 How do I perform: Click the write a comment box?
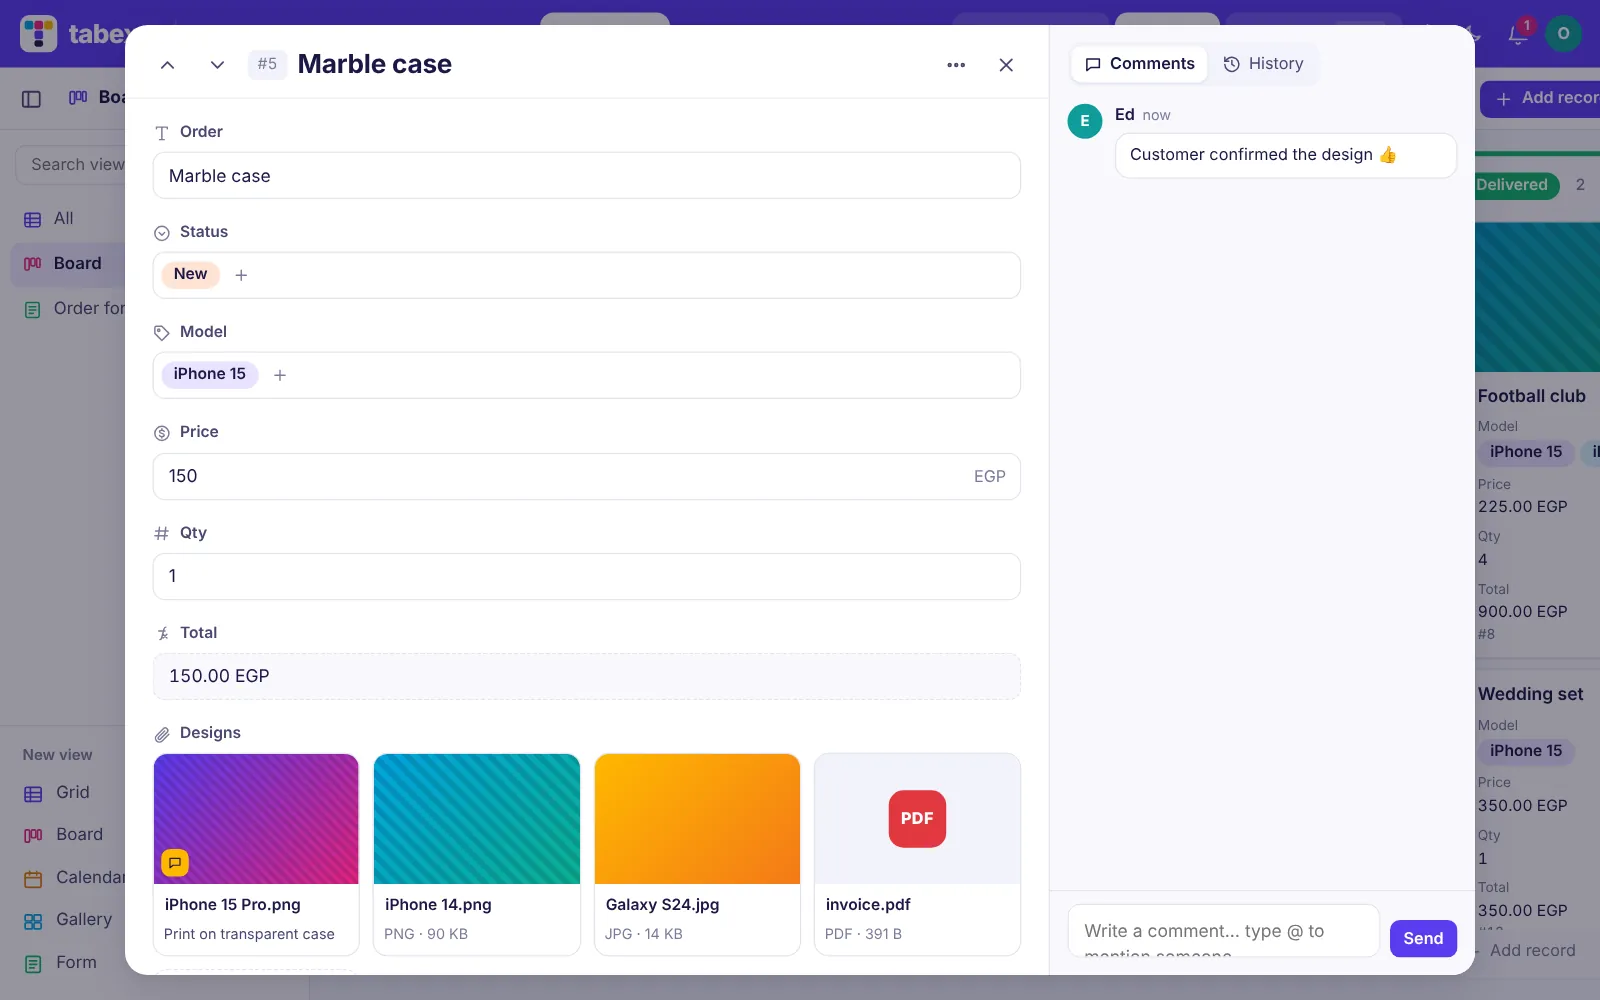[1224, 931]
